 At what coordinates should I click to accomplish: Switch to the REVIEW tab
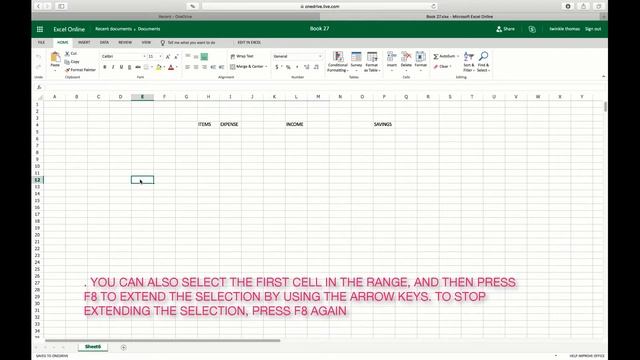[x=125, y=42]
